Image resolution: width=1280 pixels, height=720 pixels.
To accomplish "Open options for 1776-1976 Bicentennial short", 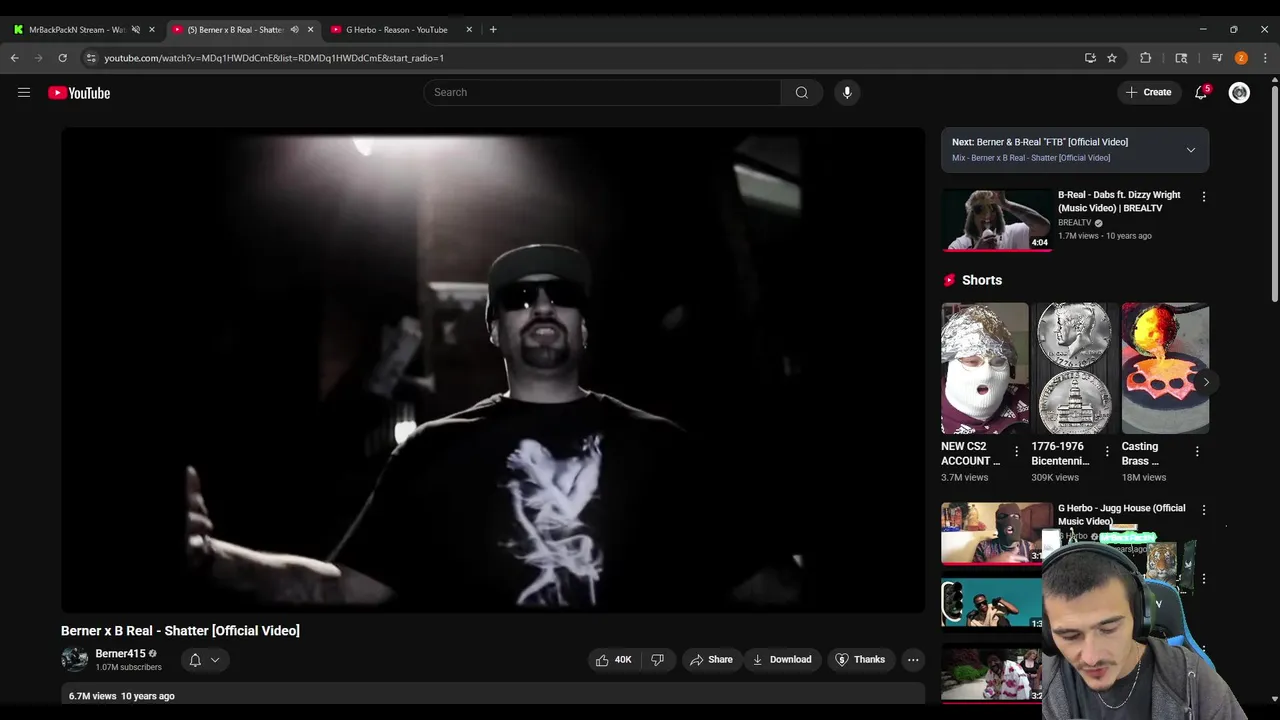I will point(1107,452).
